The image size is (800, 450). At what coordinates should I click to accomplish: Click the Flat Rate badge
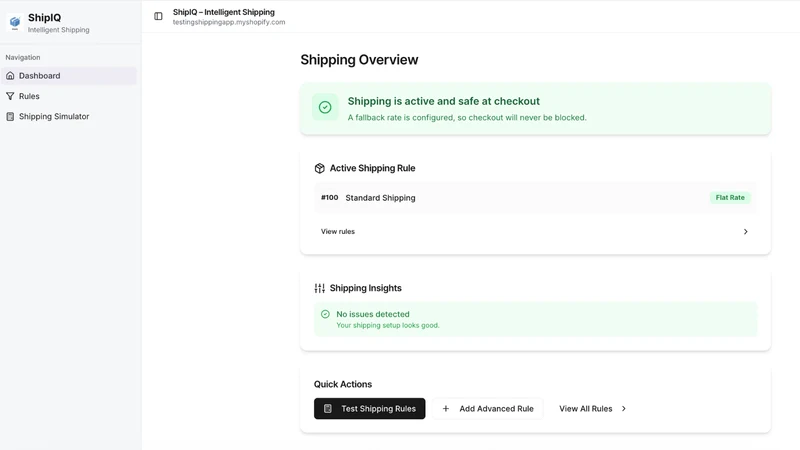730,197
